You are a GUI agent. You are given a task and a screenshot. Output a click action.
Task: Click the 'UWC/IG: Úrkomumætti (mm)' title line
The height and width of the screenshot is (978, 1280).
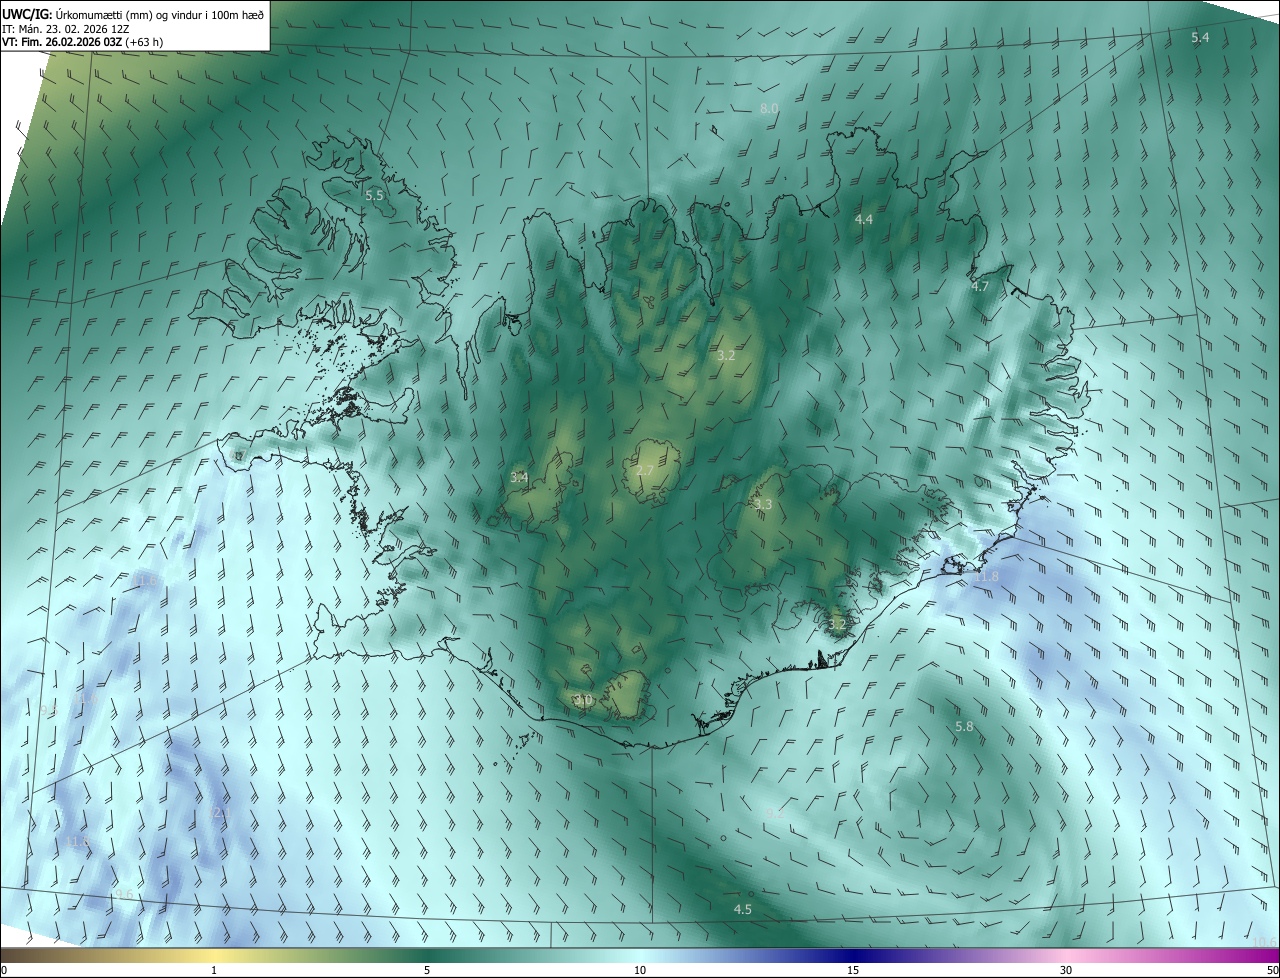tap(133, 14)
